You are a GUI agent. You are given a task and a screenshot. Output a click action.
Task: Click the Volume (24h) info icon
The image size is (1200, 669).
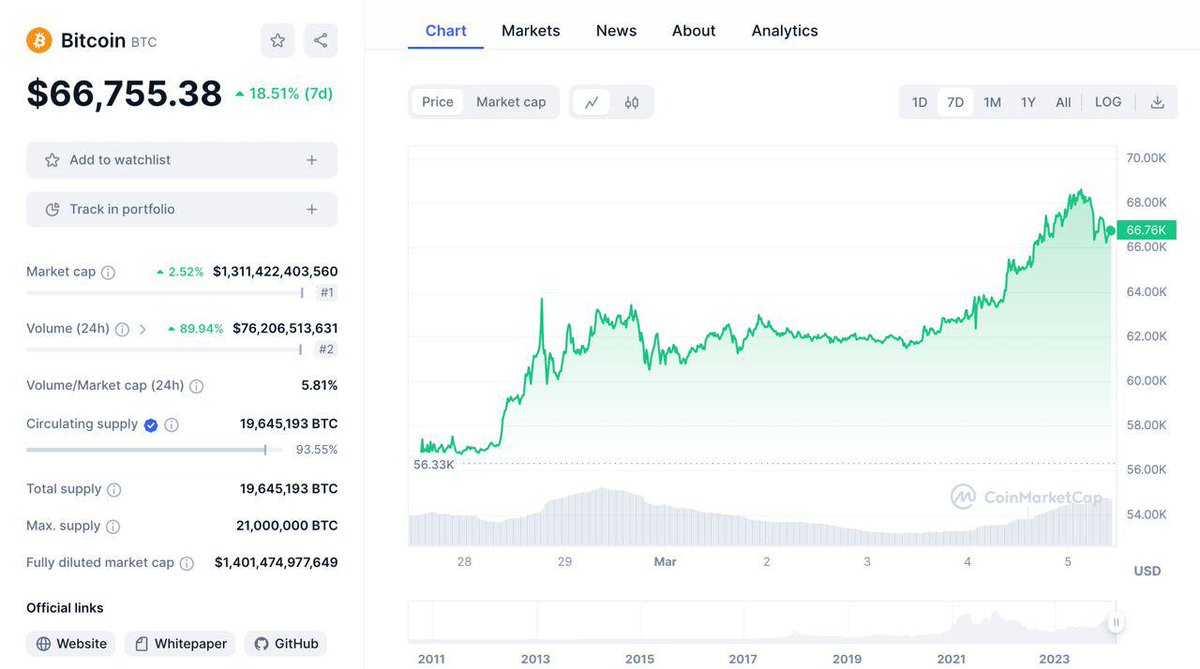(122, 329)
